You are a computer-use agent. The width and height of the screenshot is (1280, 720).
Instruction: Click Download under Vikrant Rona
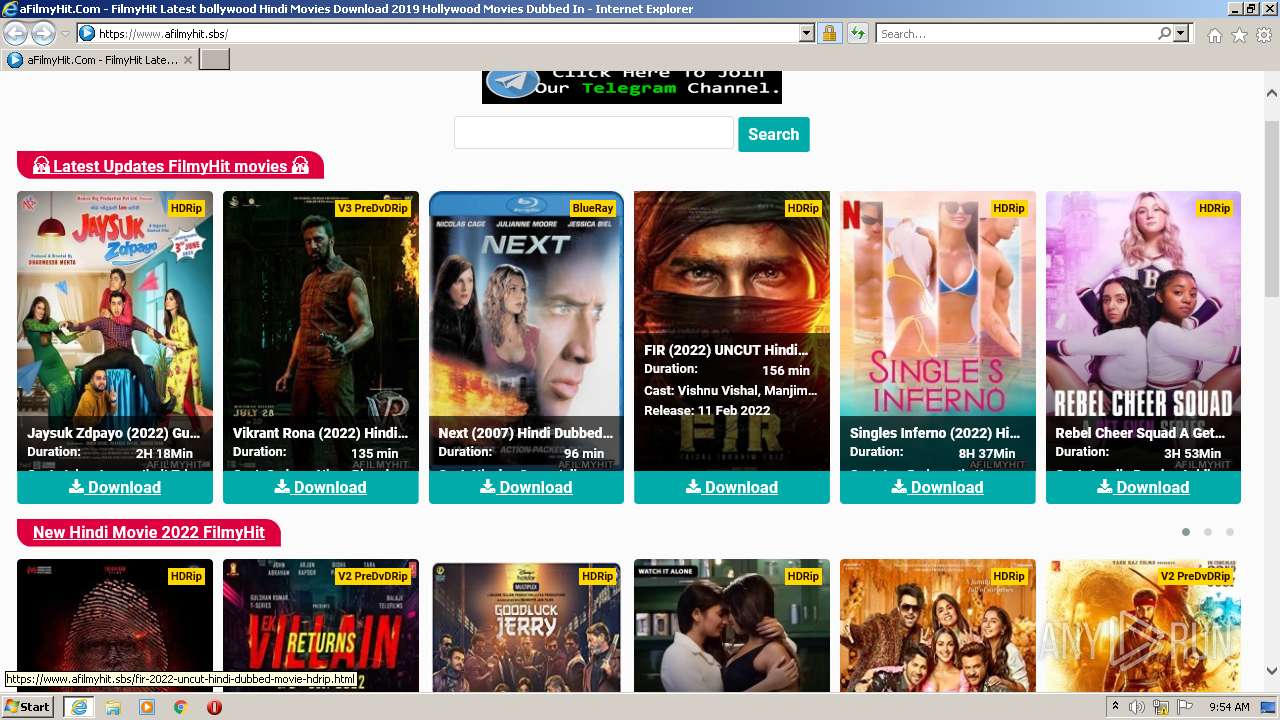[x=321, y=487]
